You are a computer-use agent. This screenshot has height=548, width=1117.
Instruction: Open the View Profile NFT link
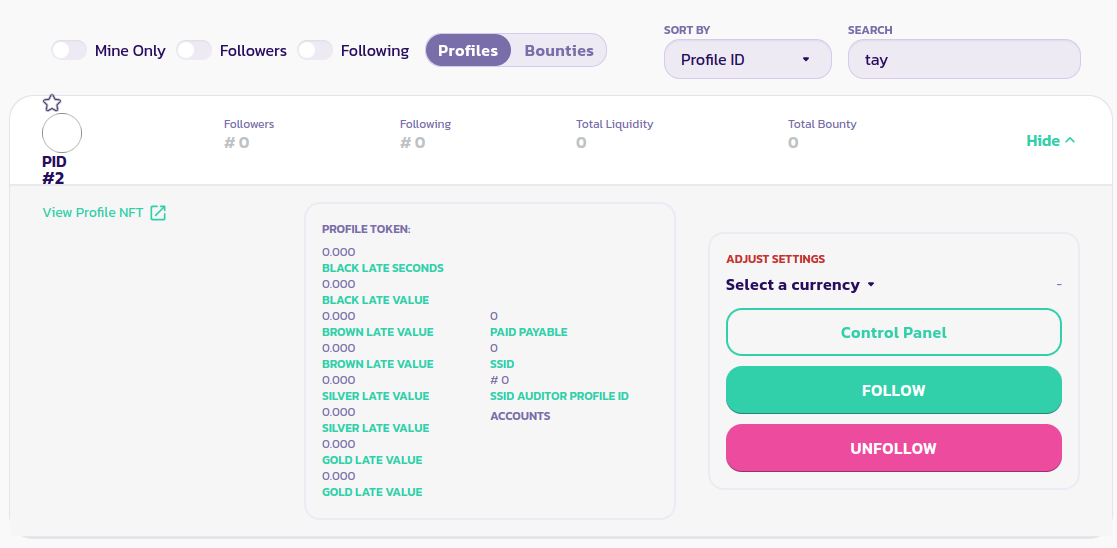tap(93, 212)
